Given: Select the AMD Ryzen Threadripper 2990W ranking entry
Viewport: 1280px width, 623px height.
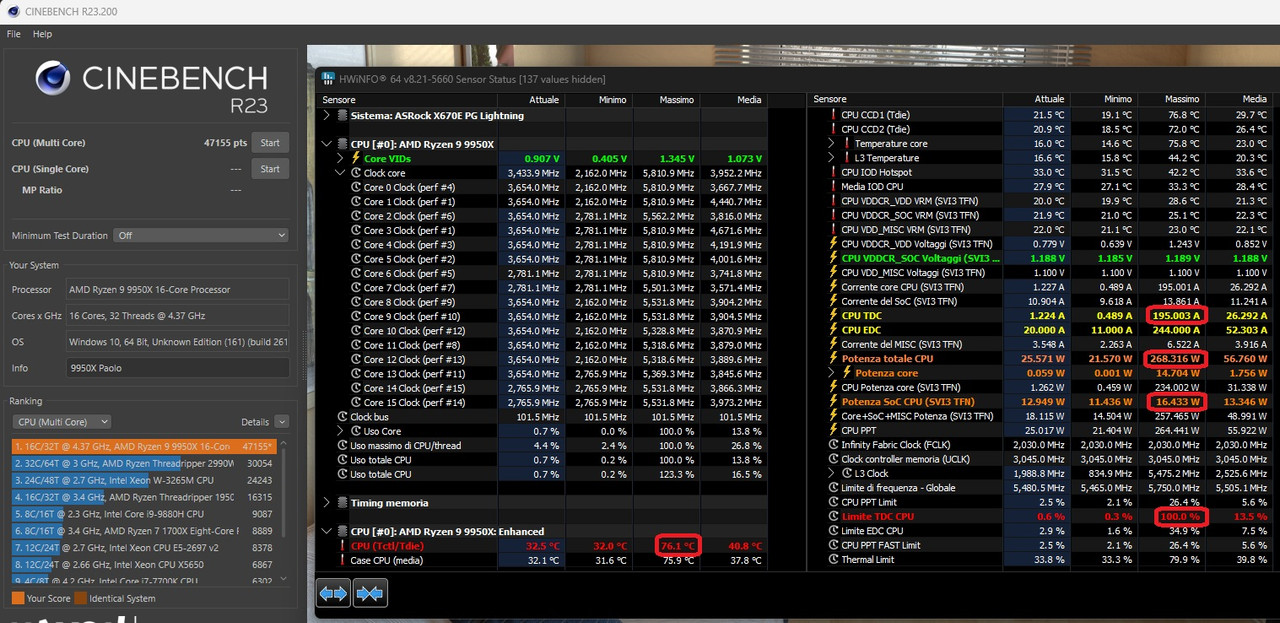Looking at the screenshot, I should [146, 464].
